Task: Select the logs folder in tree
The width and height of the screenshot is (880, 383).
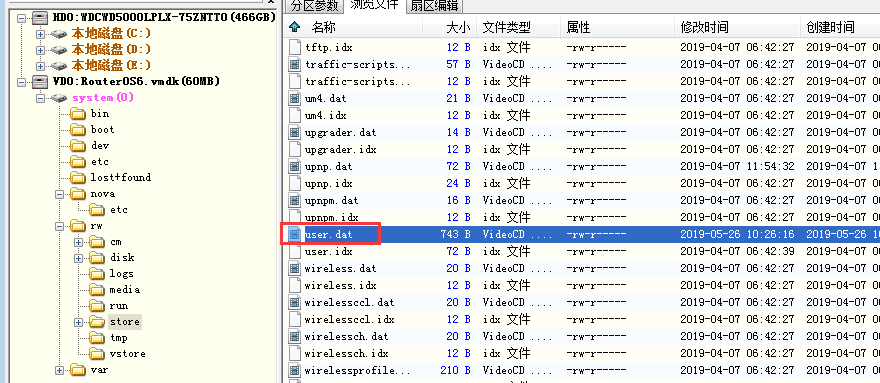Action: [121, 273]
